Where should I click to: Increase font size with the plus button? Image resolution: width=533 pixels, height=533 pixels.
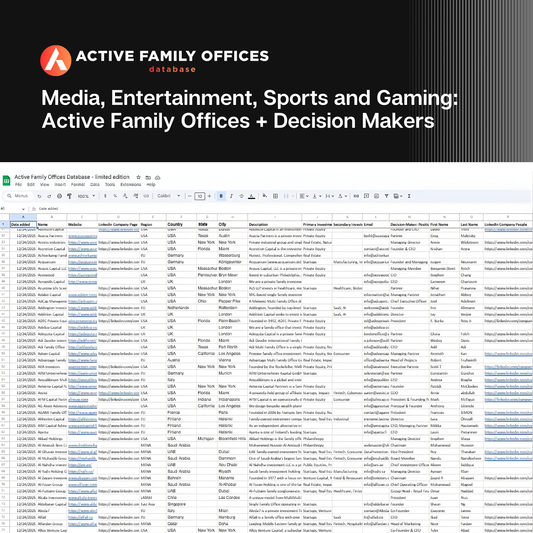(209, 196)
